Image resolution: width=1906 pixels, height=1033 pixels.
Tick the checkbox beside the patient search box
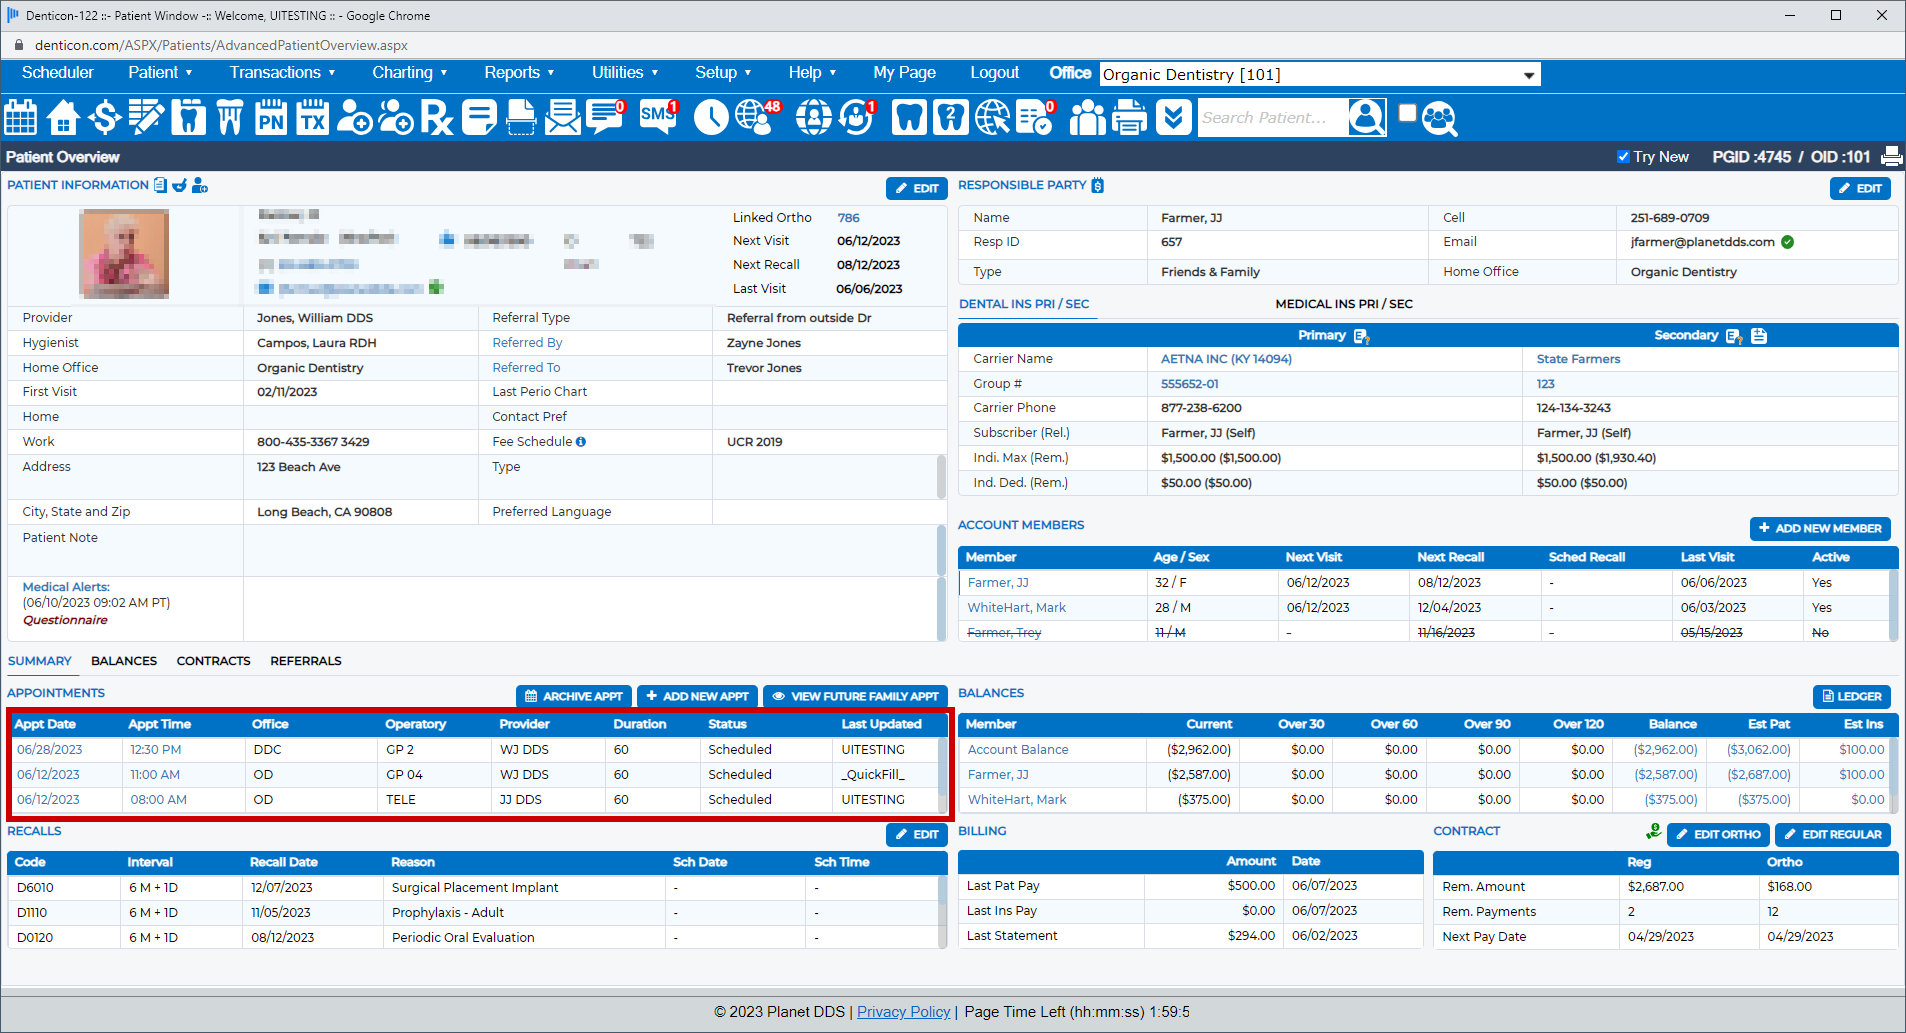click(1408, 113)
